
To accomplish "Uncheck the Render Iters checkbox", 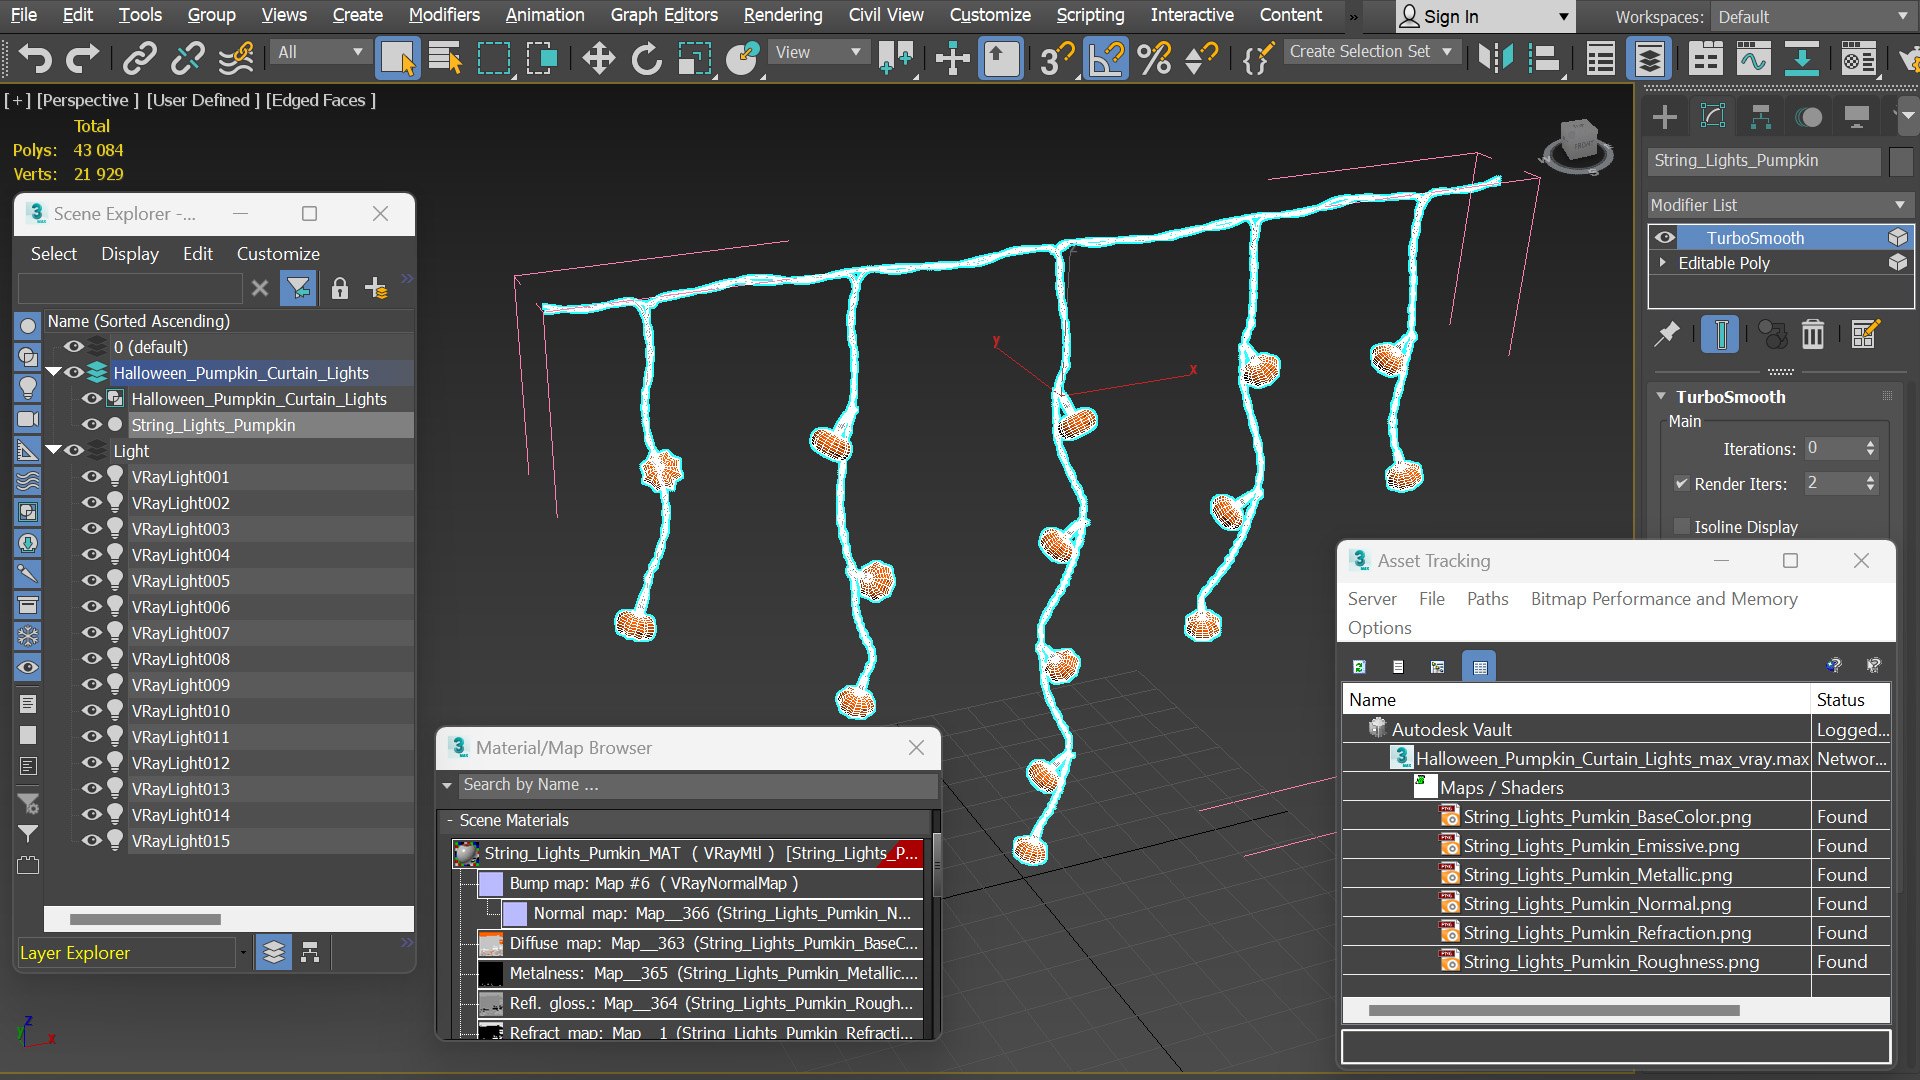I will (1682, 484).
